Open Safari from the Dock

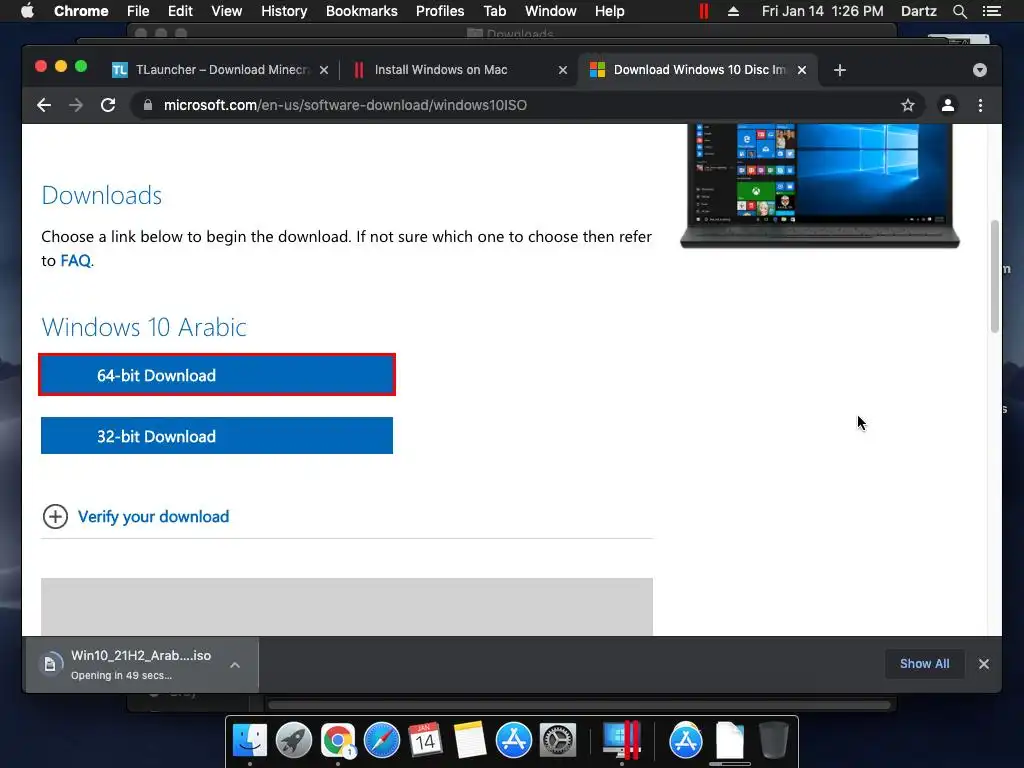point(381,740)
